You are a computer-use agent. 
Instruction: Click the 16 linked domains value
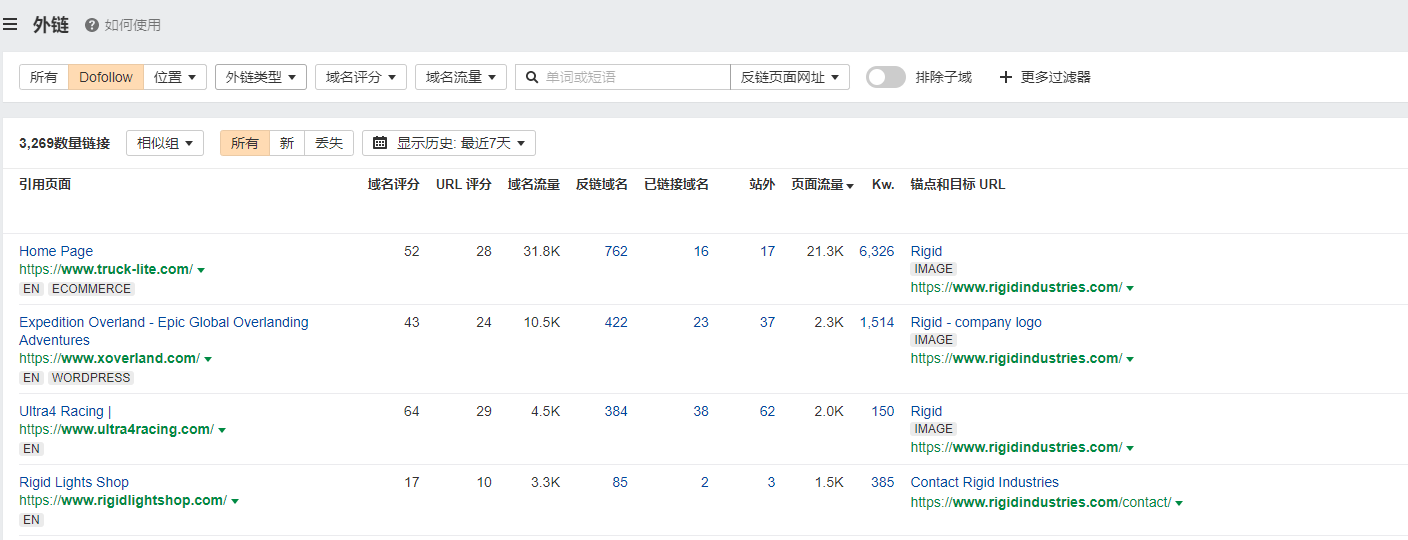(x=701, y=251)
